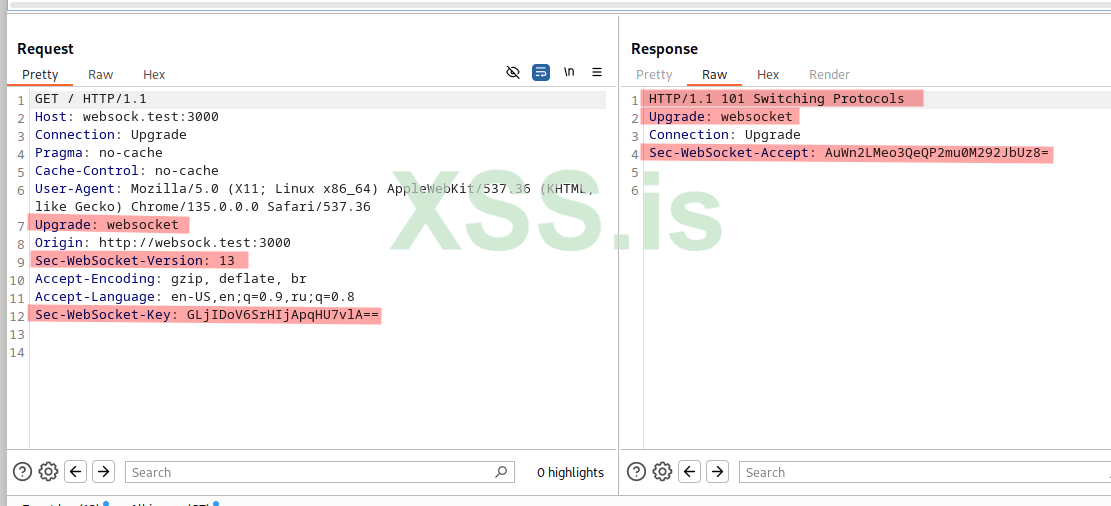The image size is (1111, 506).
Task: Click the request 'Connection: Upgrade' header line
Action: pyautogui.click(x=111, y=135)
